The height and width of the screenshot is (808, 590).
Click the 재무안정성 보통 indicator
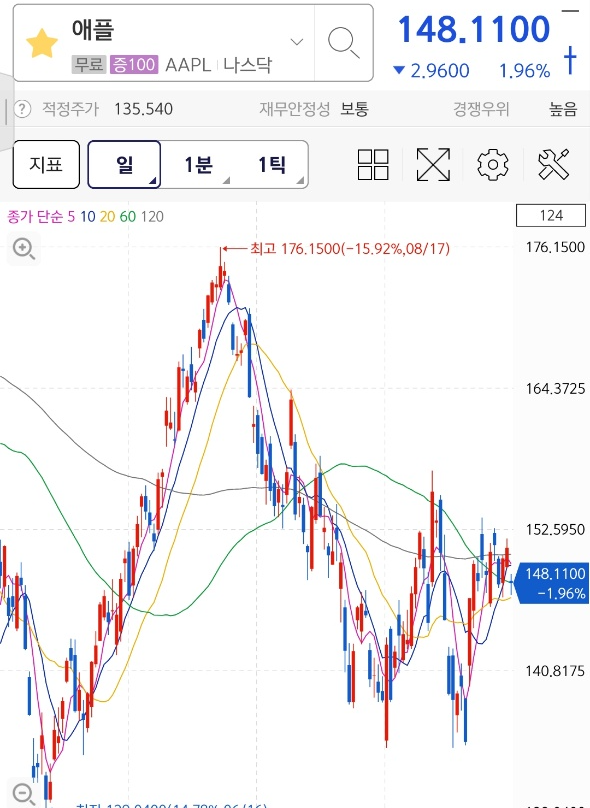pos(314,109)
